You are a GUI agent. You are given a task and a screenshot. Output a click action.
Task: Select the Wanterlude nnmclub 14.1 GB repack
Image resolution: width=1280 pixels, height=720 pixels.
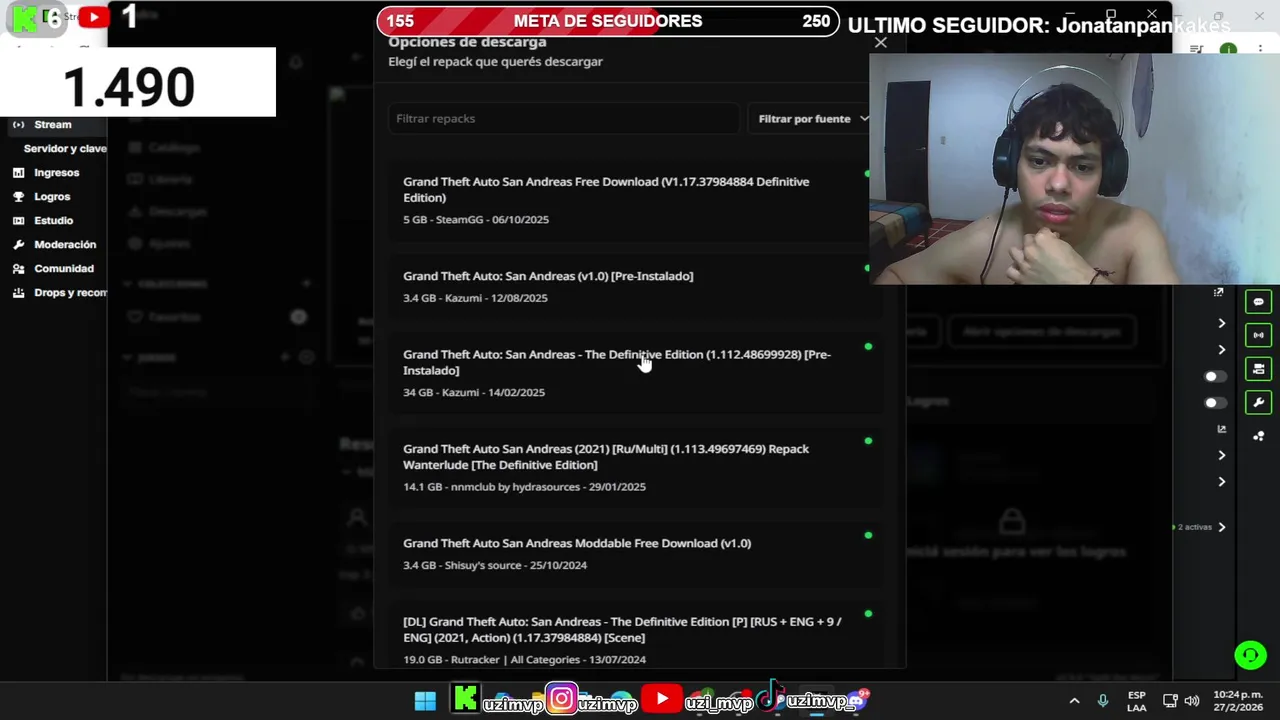635,467
